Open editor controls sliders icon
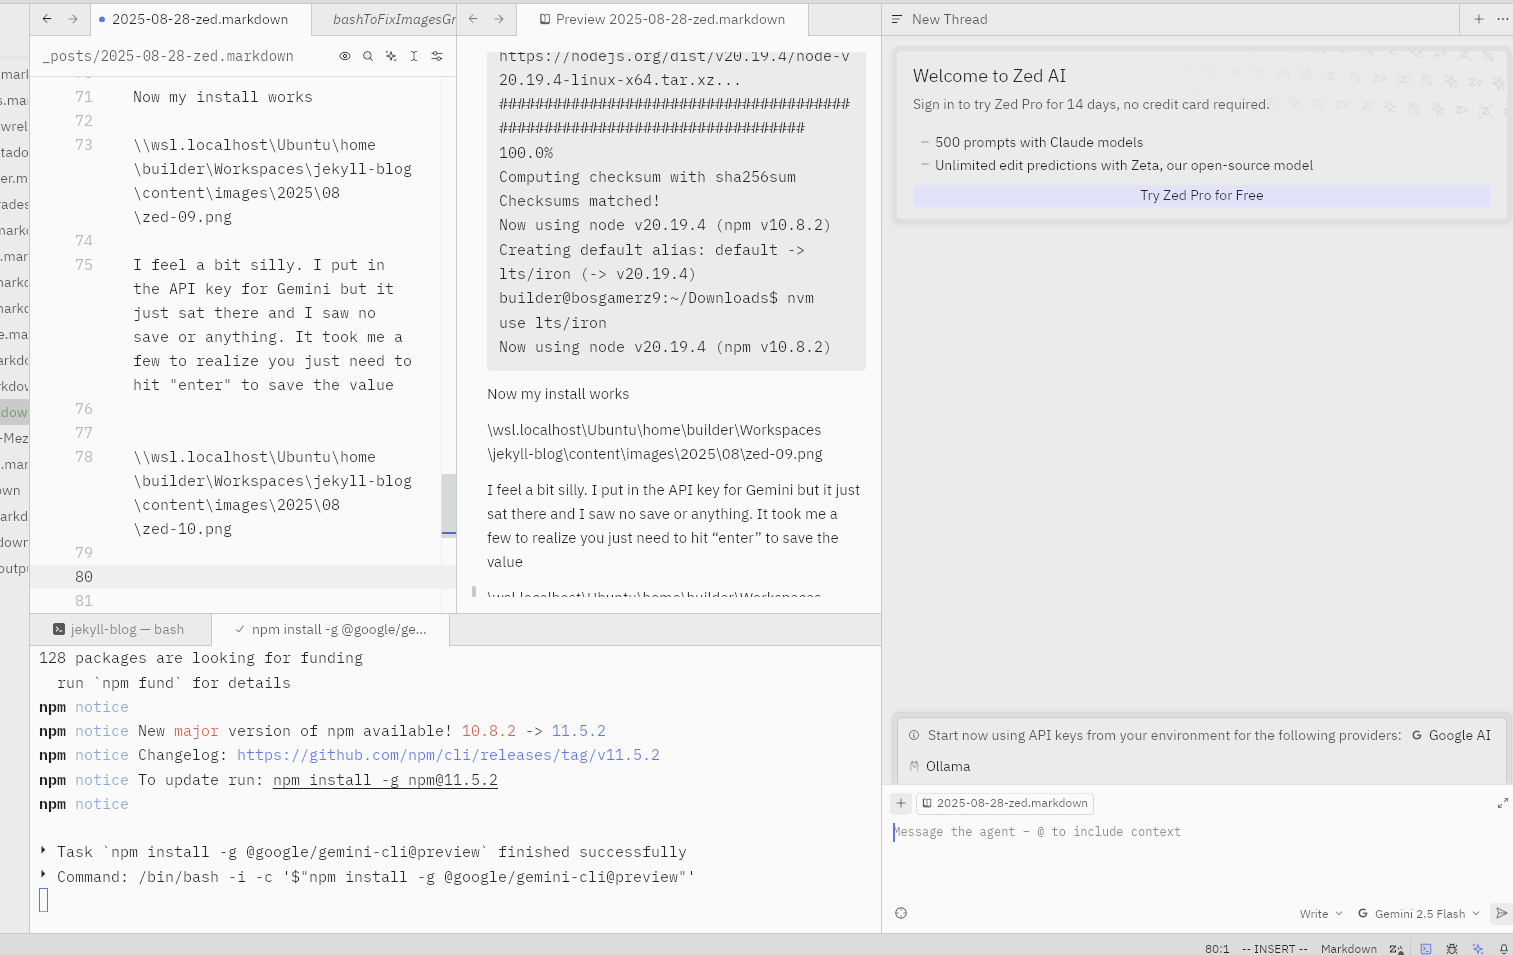Viewport: 1513px width, 955px height. click(437, 56)
